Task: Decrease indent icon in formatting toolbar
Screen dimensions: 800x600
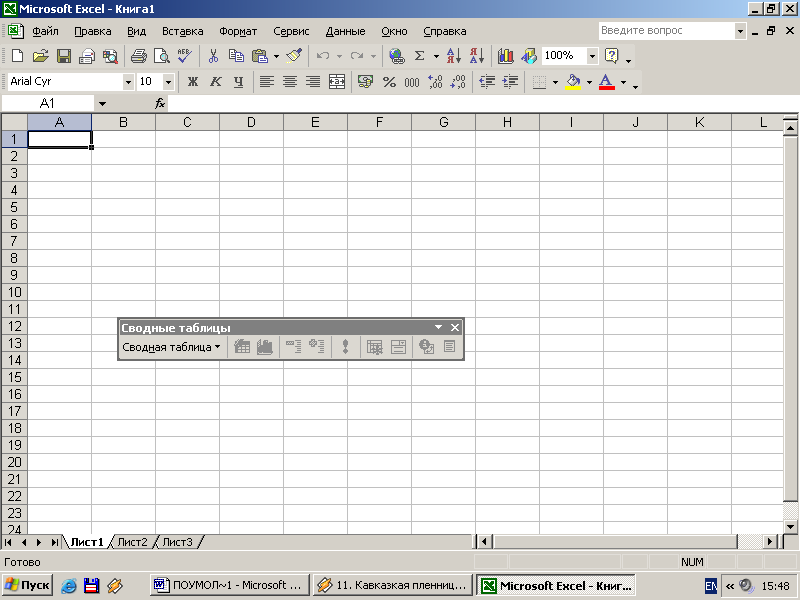Action: pos(487,82)
